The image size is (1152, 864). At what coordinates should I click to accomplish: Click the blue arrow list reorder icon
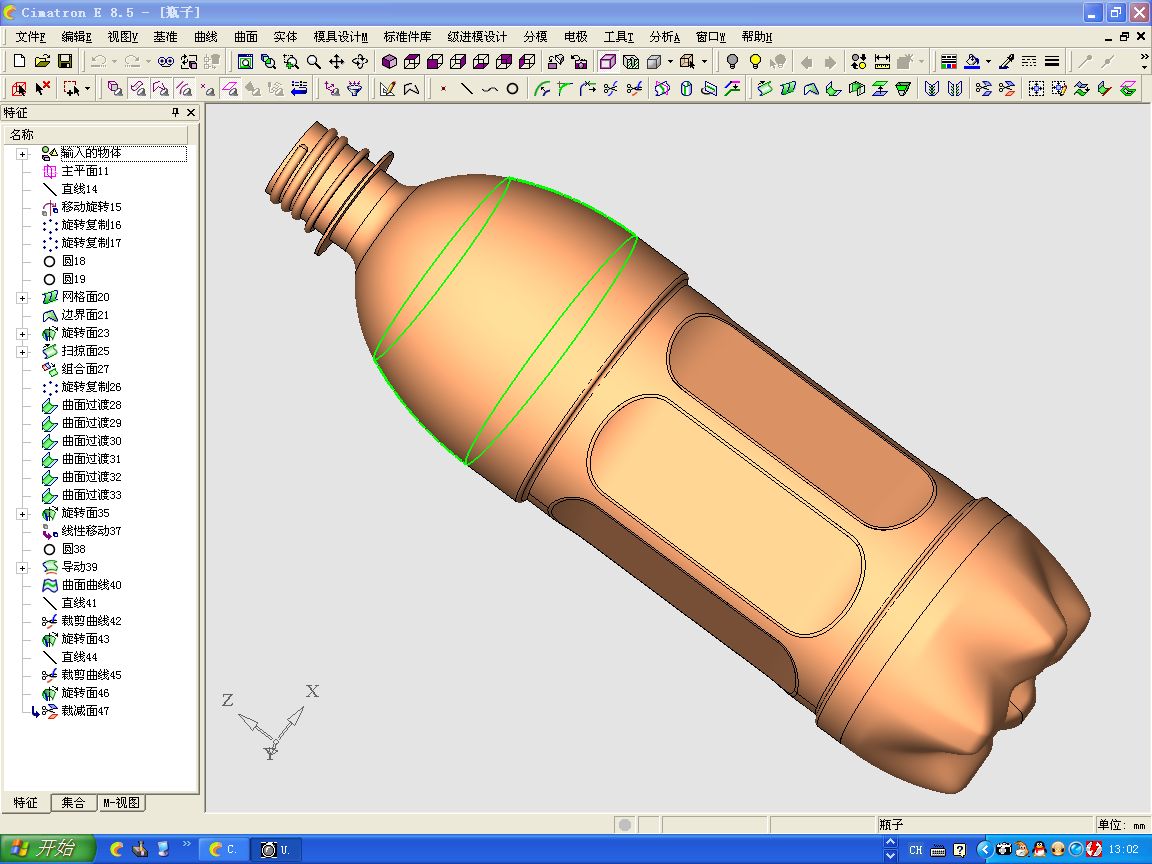tap(299, 89)
